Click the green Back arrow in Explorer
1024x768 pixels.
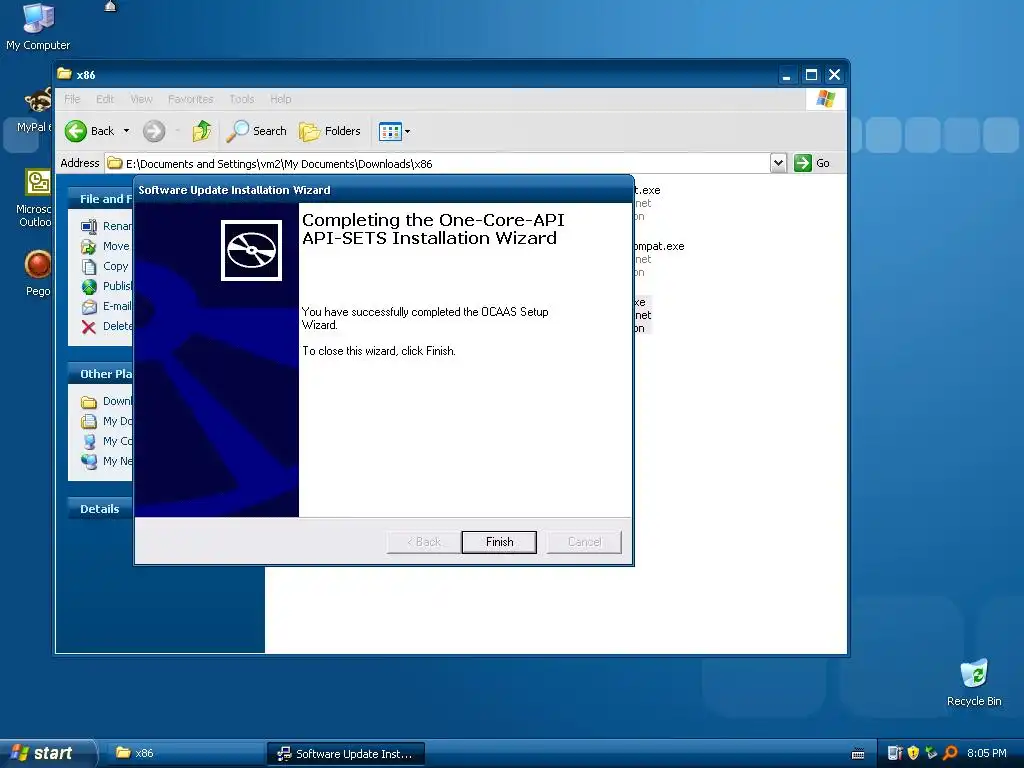(x=76, y=131)
